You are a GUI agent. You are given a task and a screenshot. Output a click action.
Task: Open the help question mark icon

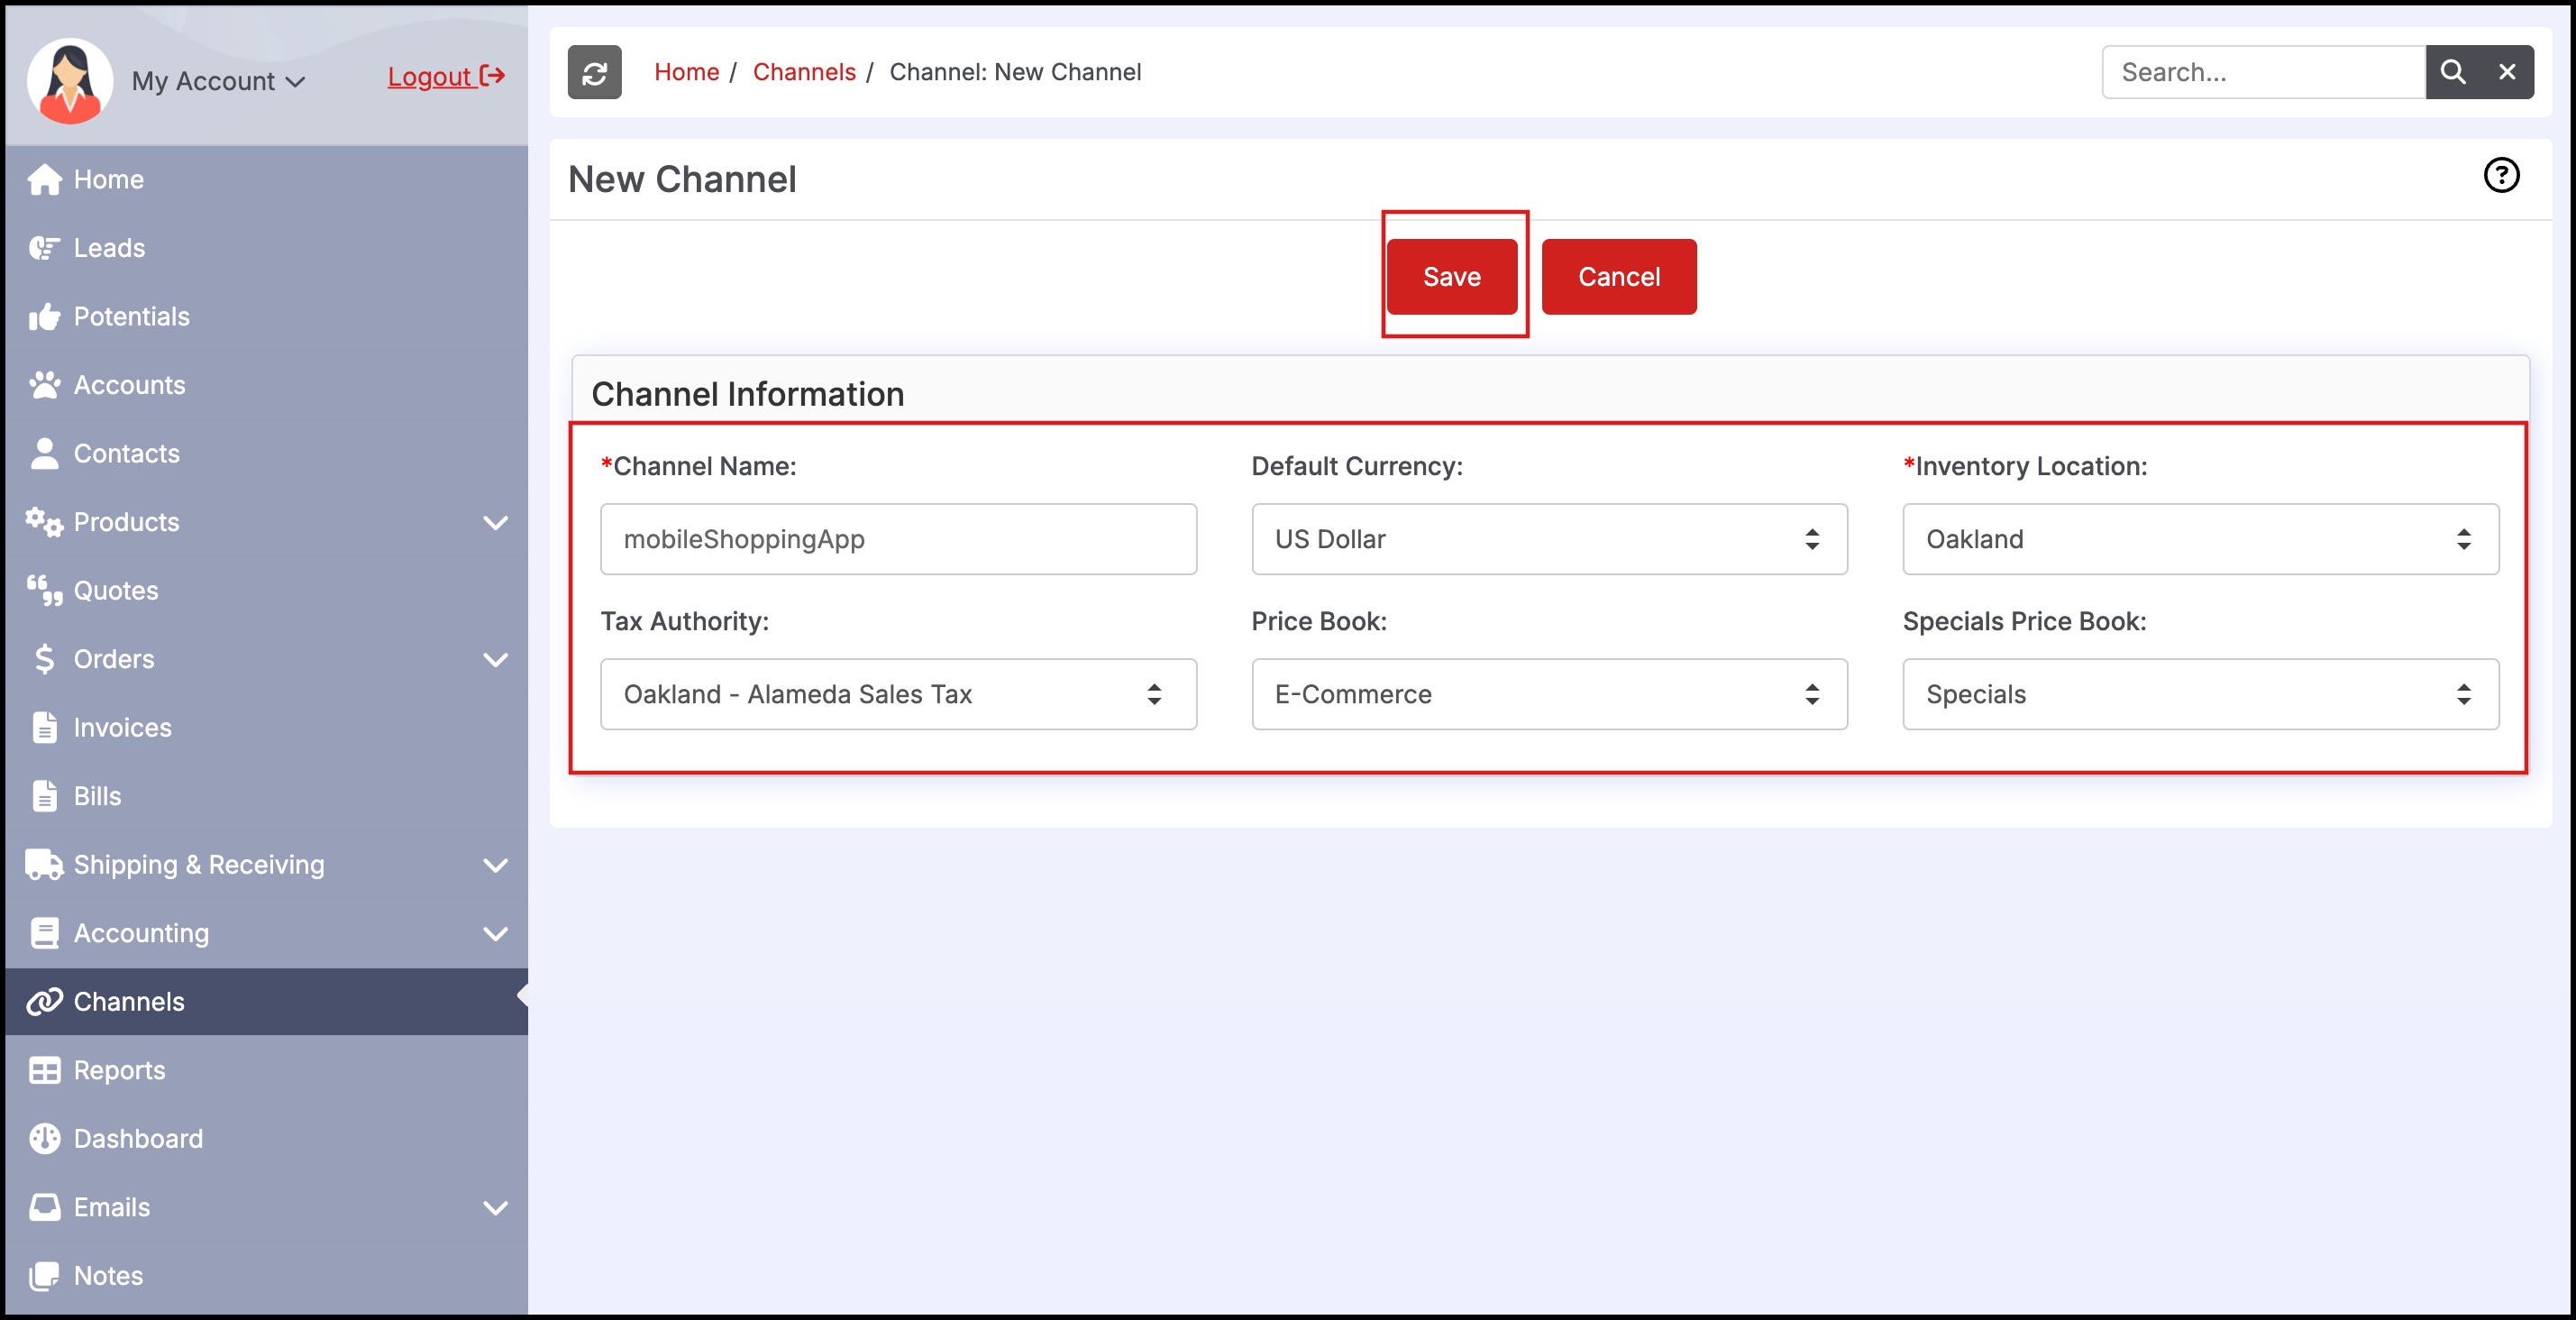click(x=2500, y=176)
